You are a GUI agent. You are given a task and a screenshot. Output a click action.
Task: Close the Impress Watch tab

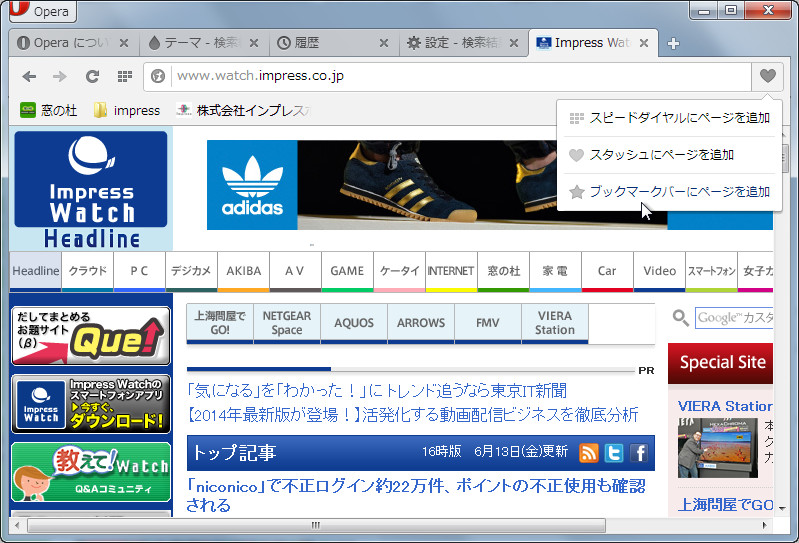tap(644, 43)
